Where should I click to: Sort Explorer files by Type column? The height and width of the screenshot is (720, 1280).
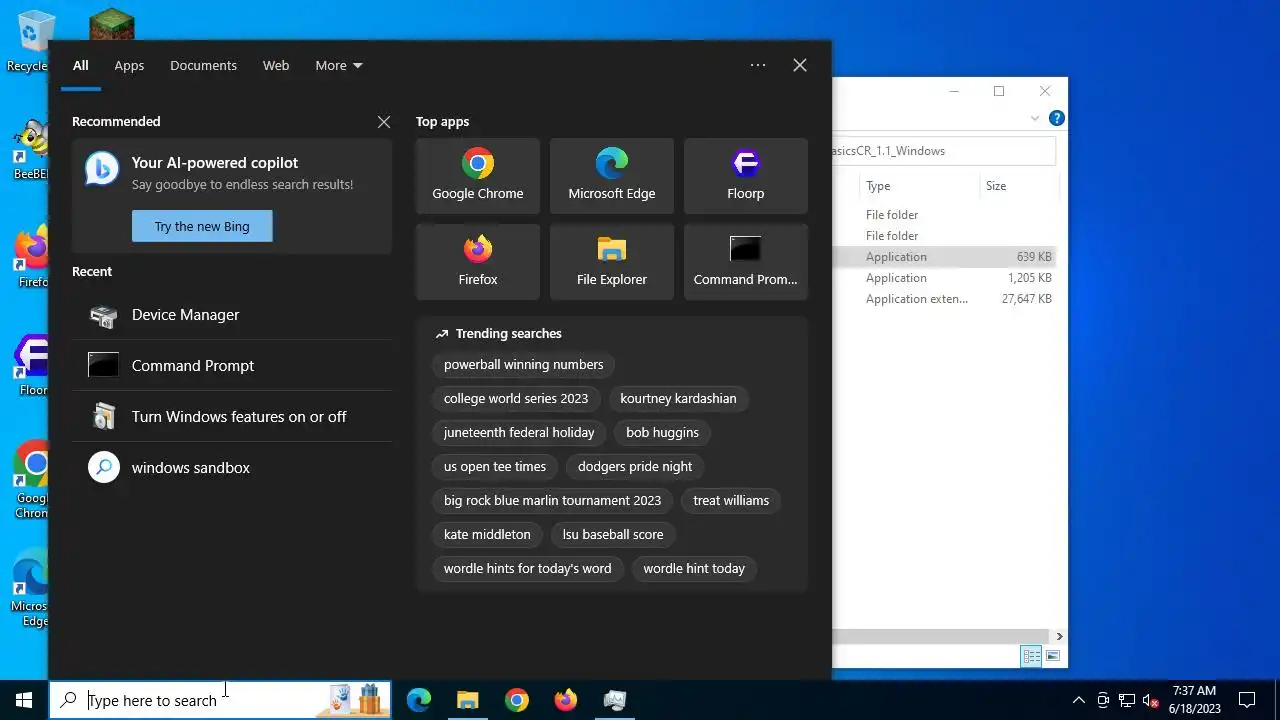click(x=918, y=186)
